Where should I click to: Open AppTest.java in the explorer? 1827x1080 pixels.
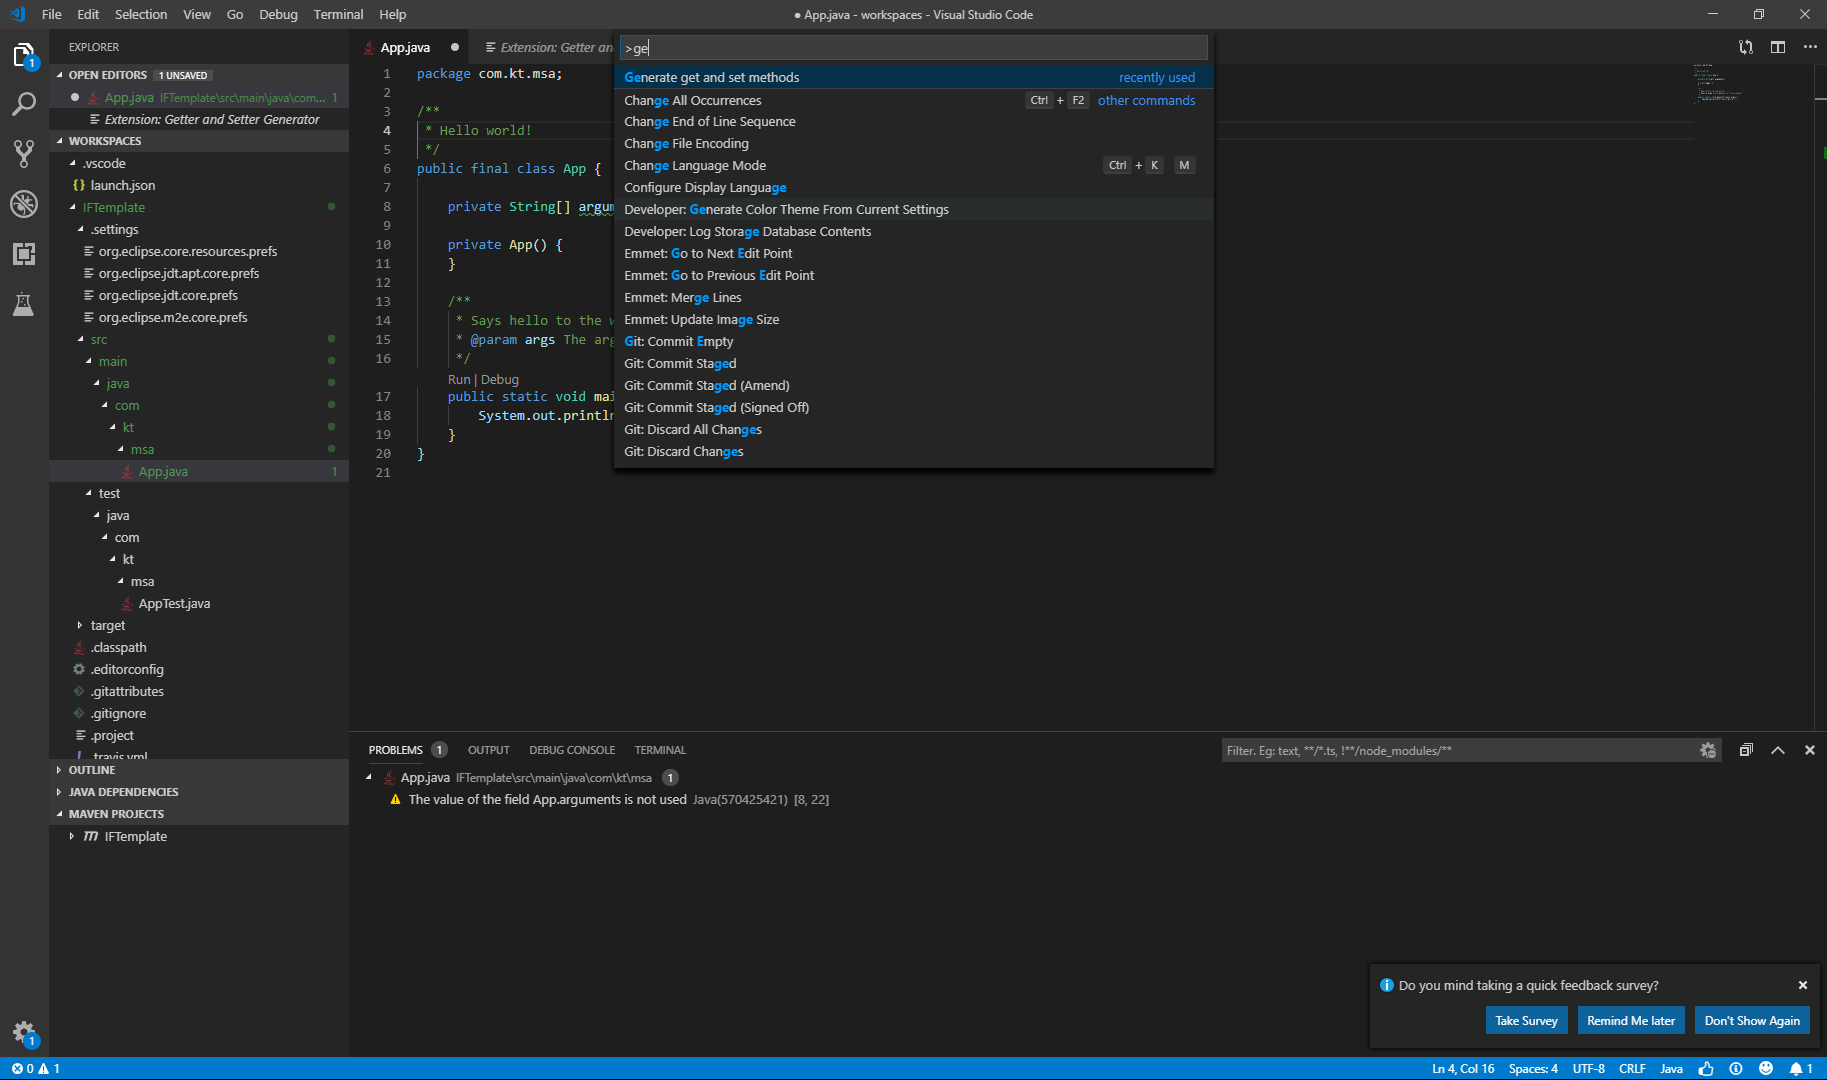[x=174, y=603]
